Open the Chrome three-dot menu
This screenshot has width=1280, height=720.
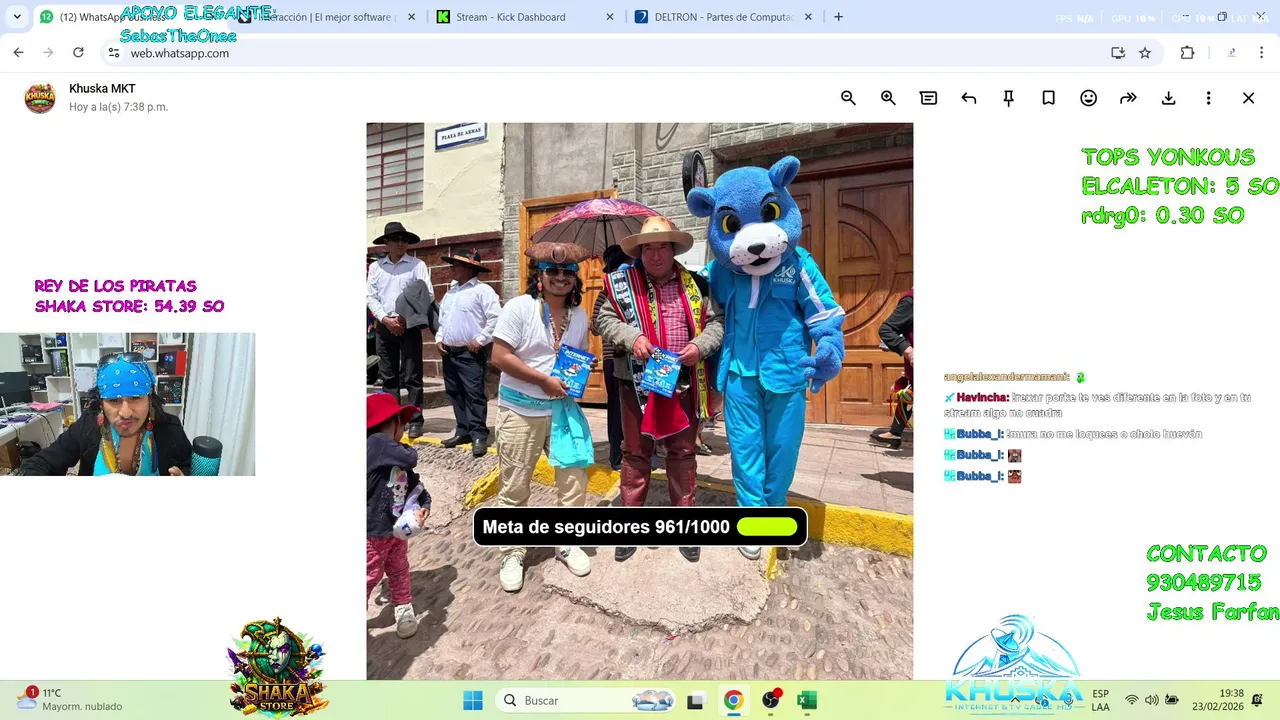click(x=1261, y=53)
